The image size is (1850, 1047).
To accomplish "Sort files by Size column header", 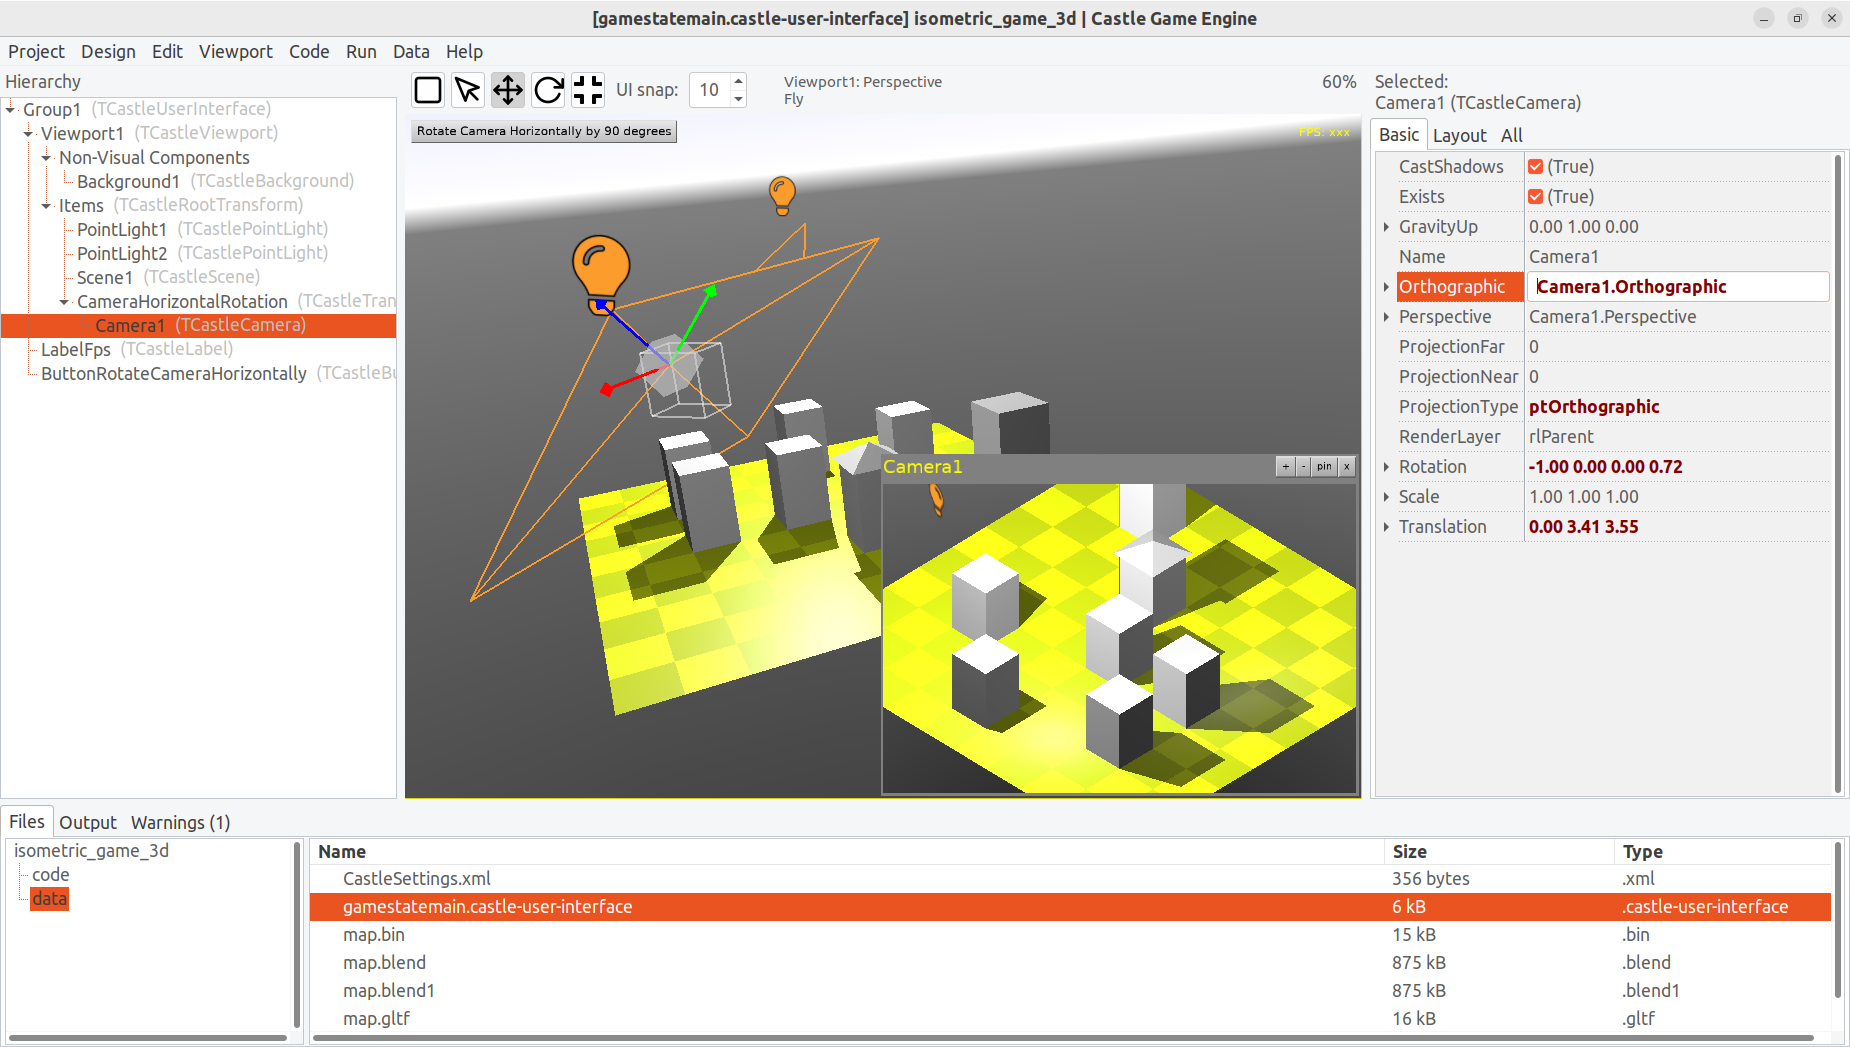I will tap(1498, 852).
